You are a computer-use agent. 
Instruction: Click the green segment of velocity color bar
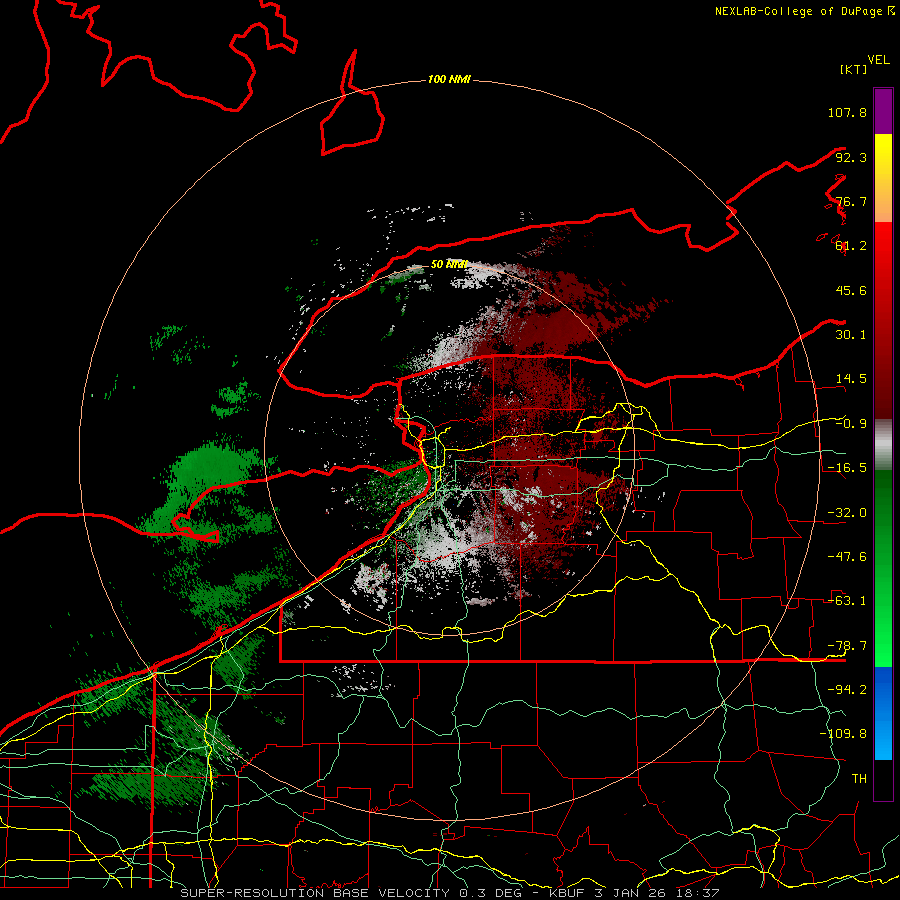883,568
